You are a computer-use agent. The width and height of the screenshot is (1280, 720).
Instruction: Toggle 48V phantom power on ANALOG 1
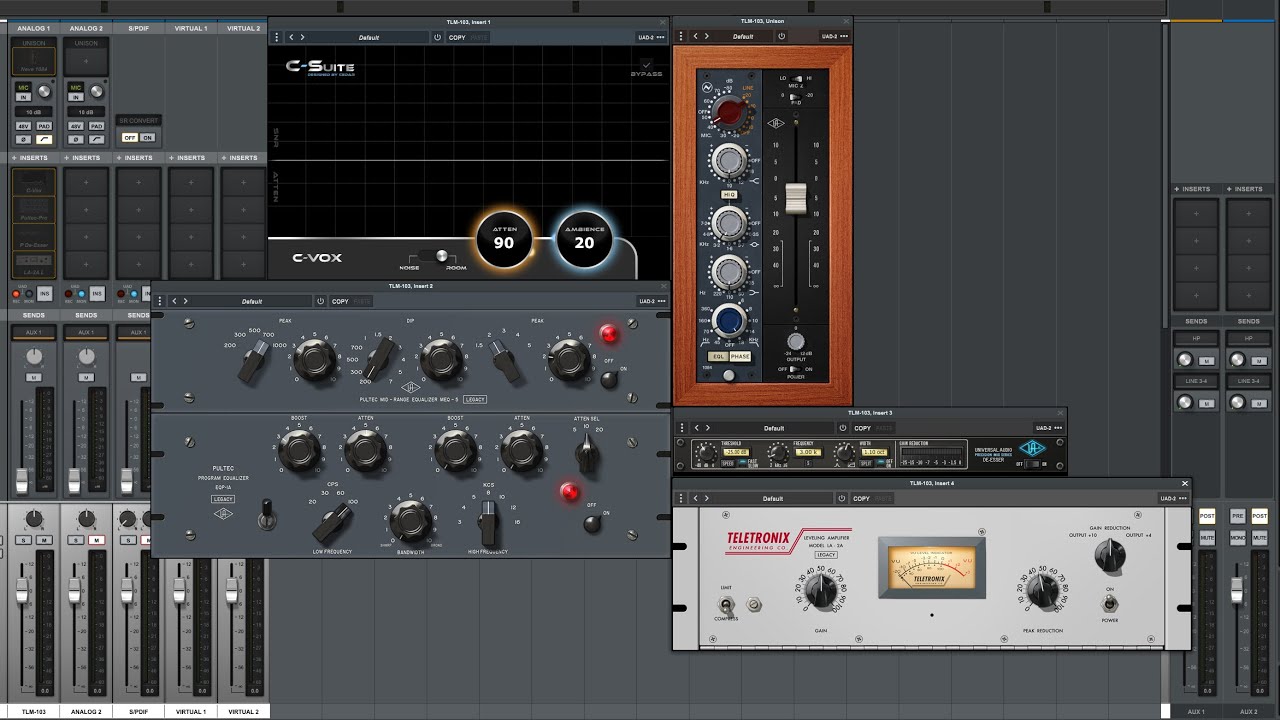23,127
